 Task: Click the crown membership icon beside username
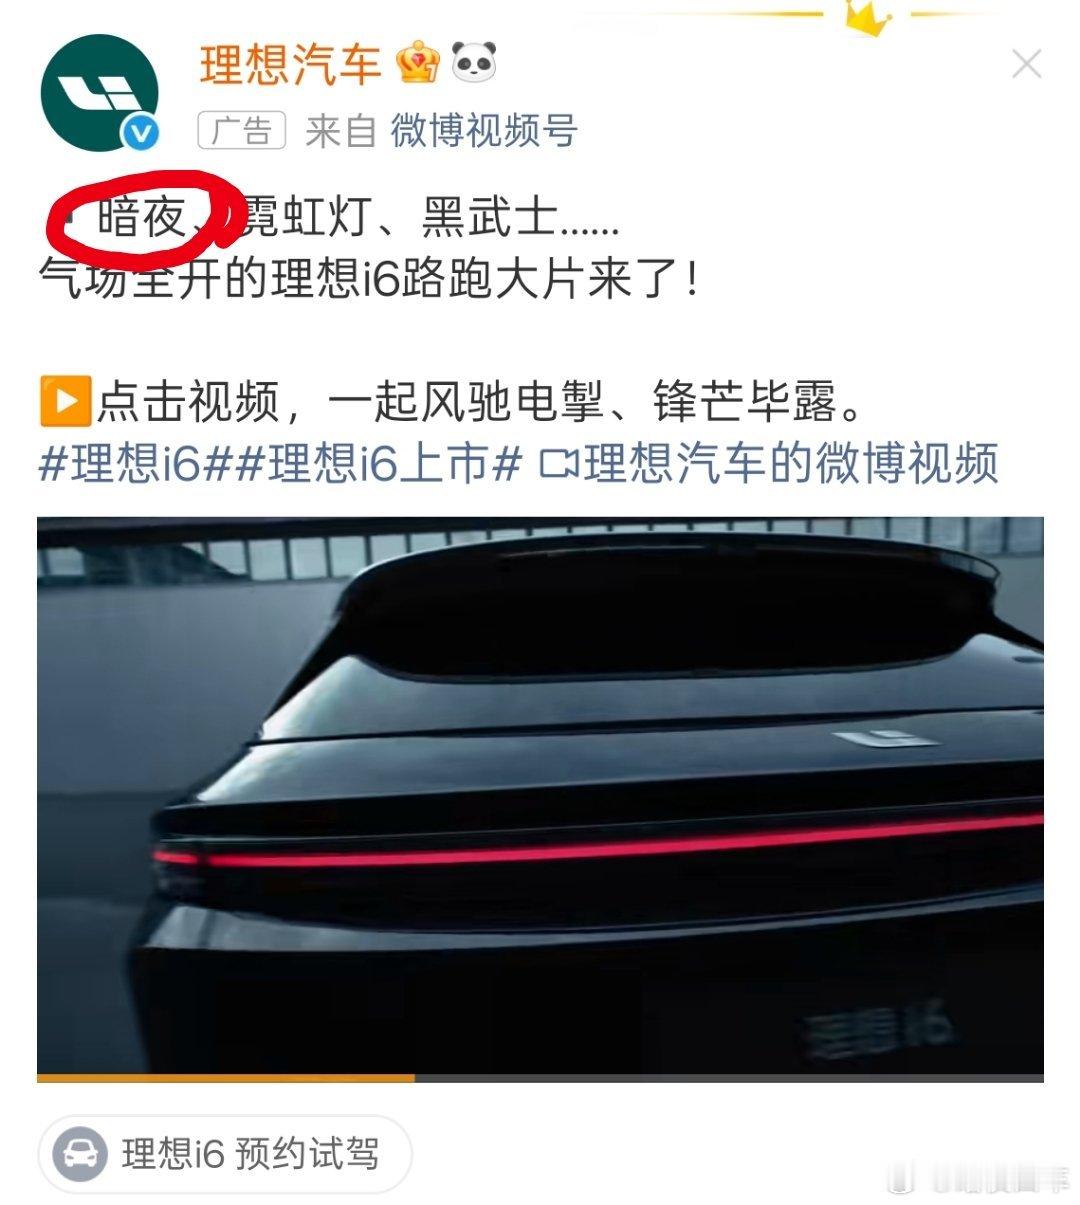point(417,64)
